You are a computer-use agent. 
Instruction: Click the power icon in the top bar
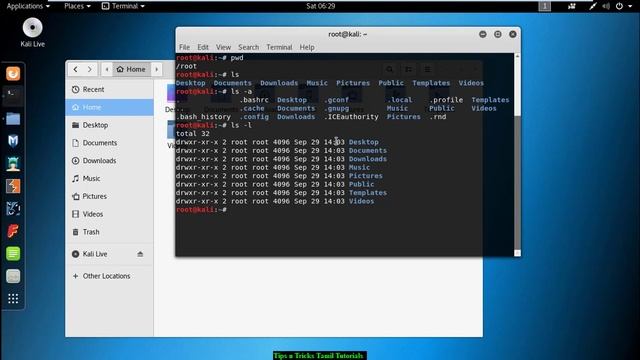619,6
